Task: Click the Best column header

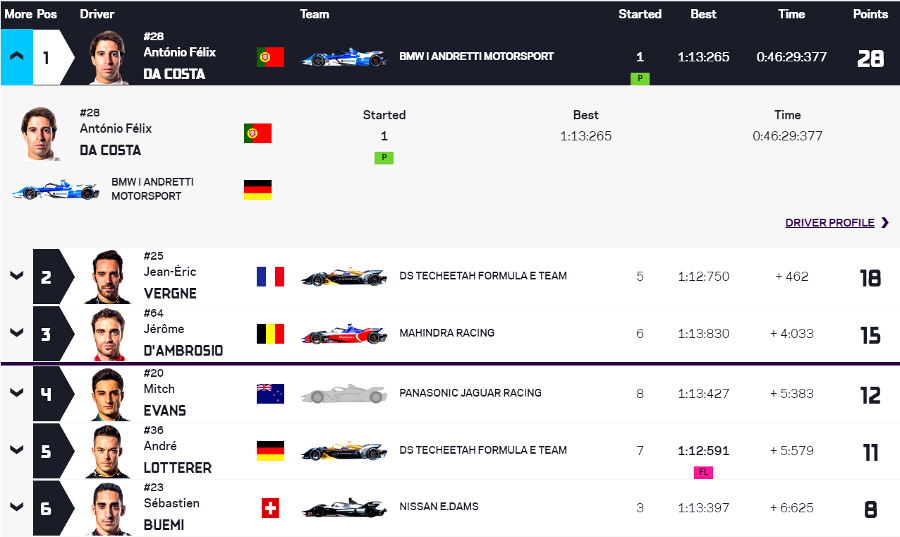Action: [703, 14]
